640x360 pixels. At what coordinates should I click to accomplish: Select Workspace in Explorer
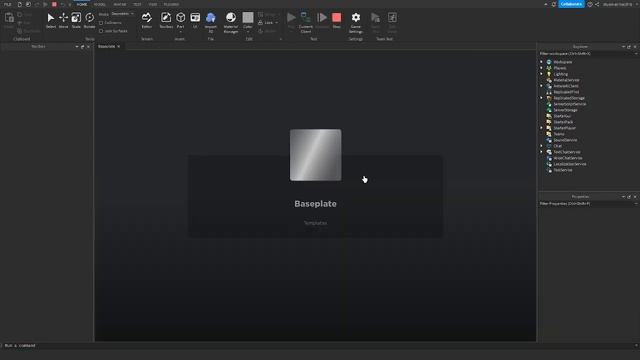coord(562,62)
